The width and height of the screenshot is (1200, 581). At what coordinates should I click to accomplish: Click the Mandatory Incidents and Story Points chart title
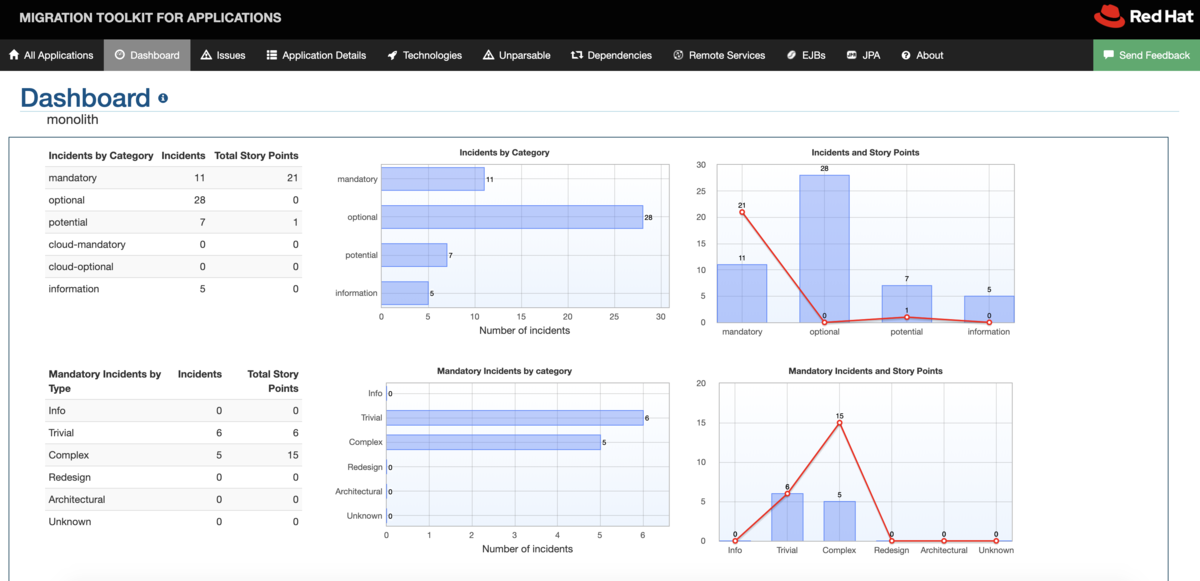click(x=865, y=371)
